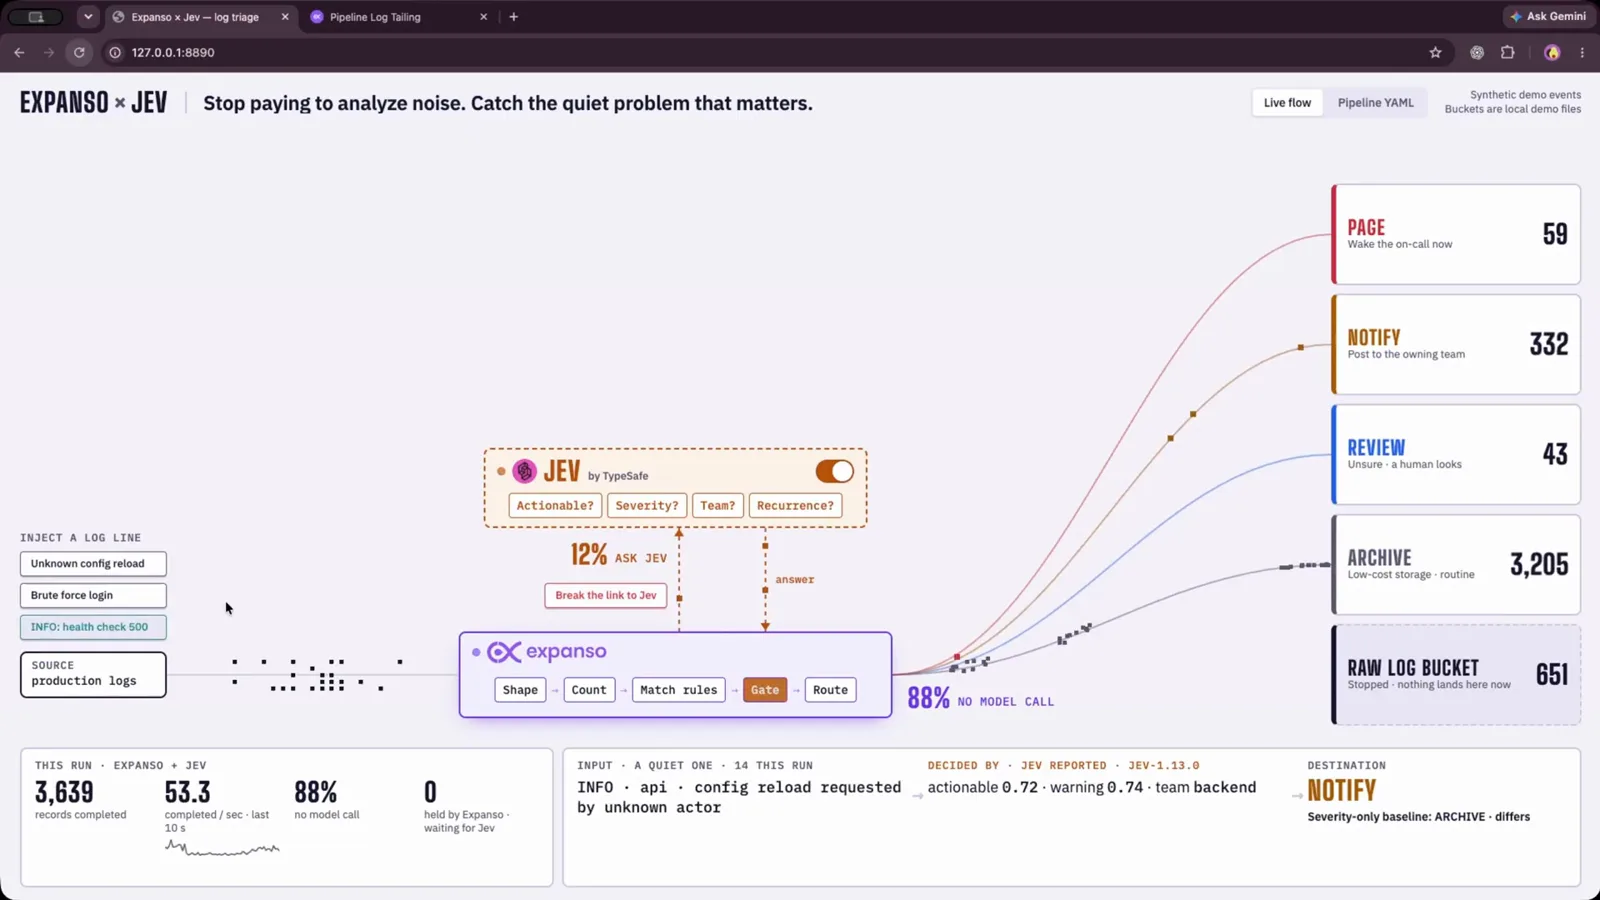Open Chrome three-dot menu
The width and height of the screenshot is (1600, 900).
tap(1582, 52)
